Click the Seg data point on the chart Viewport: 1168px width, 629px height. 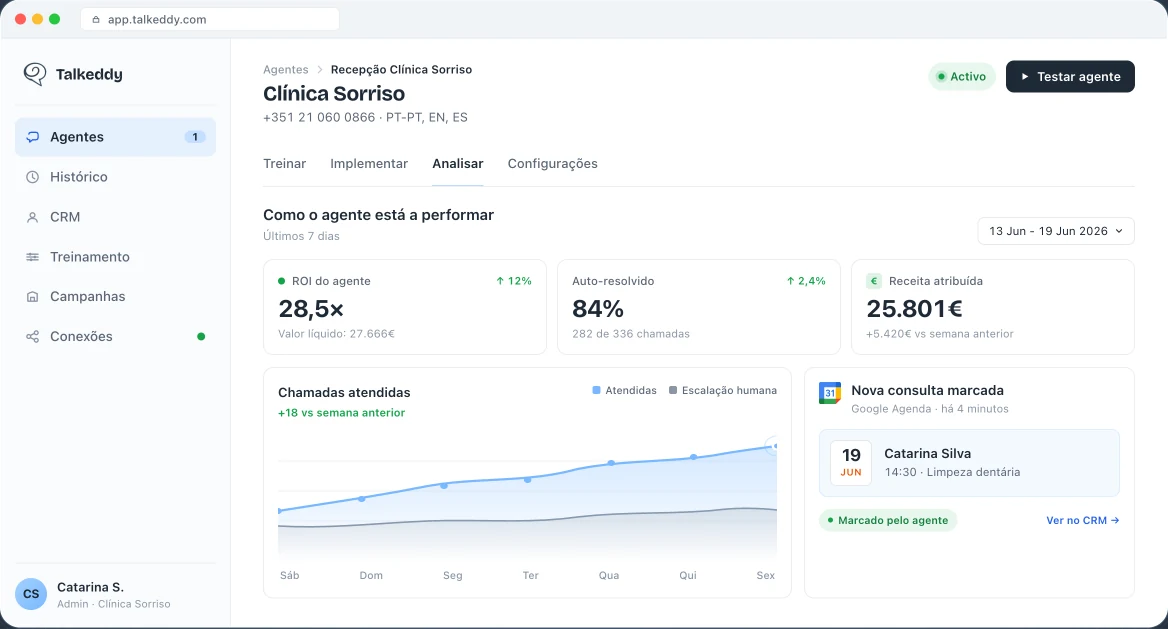[444, 485]
